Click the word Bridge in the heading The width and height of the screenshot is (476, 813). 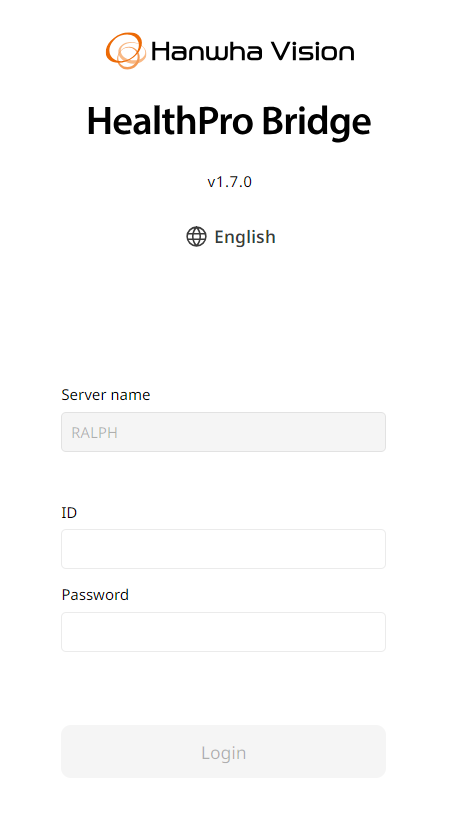point(316,121)
